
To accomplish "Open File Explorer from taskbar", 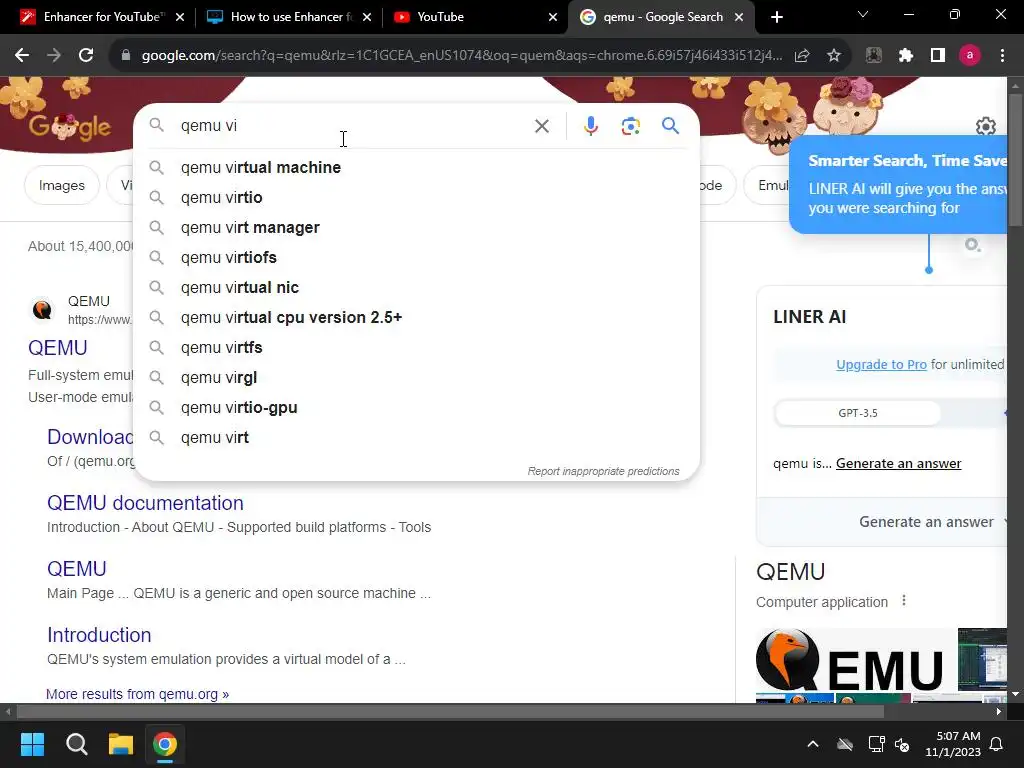I will pos(121,744).
